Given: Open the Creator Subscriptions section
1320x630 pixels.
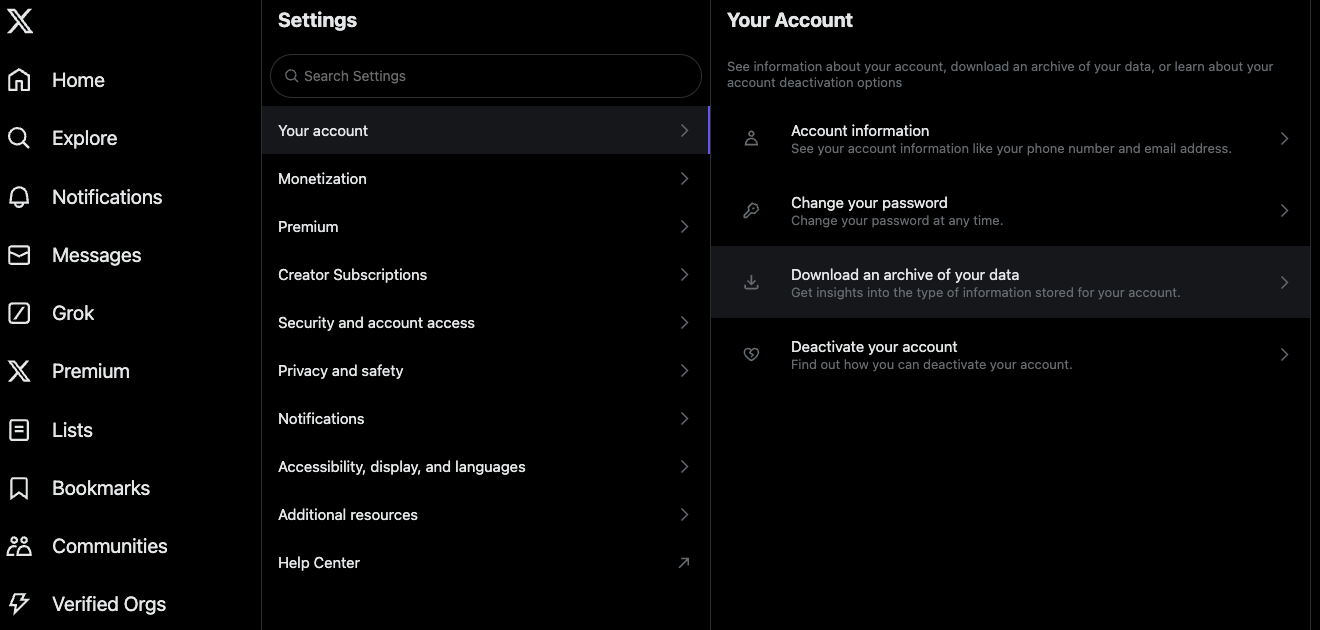Looking at the screenshot, I should 484,274.
